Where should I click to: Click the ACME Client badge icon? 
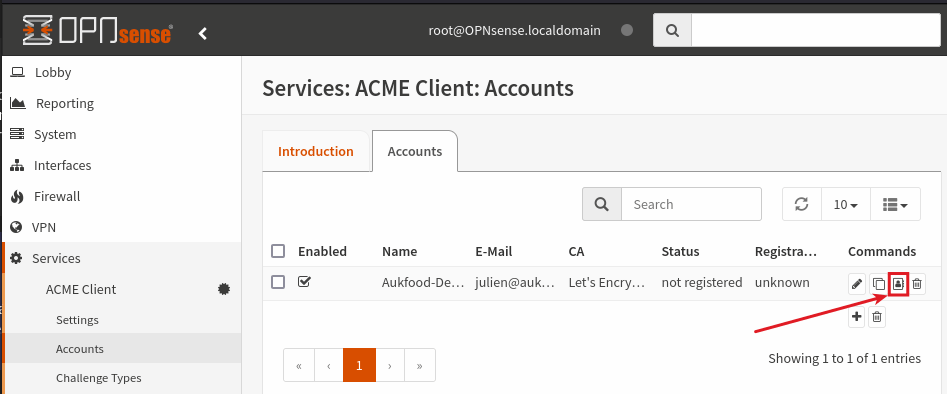tap(224, 289)
